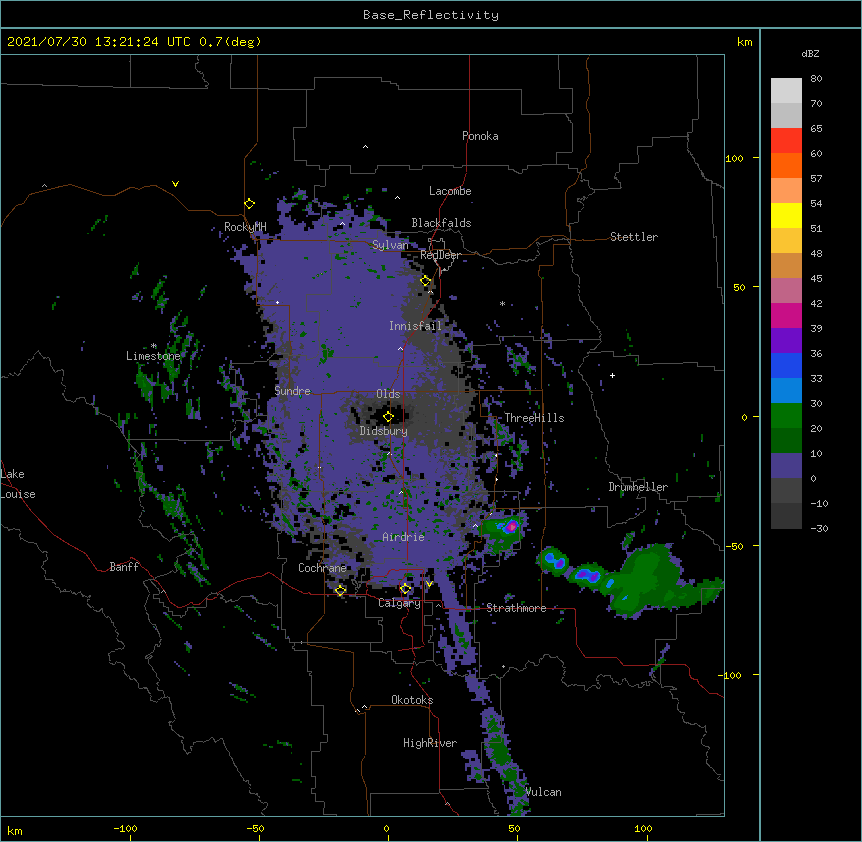862x842 pixels.
Task: Click the Vulcan town label
Action: point(543,792)
